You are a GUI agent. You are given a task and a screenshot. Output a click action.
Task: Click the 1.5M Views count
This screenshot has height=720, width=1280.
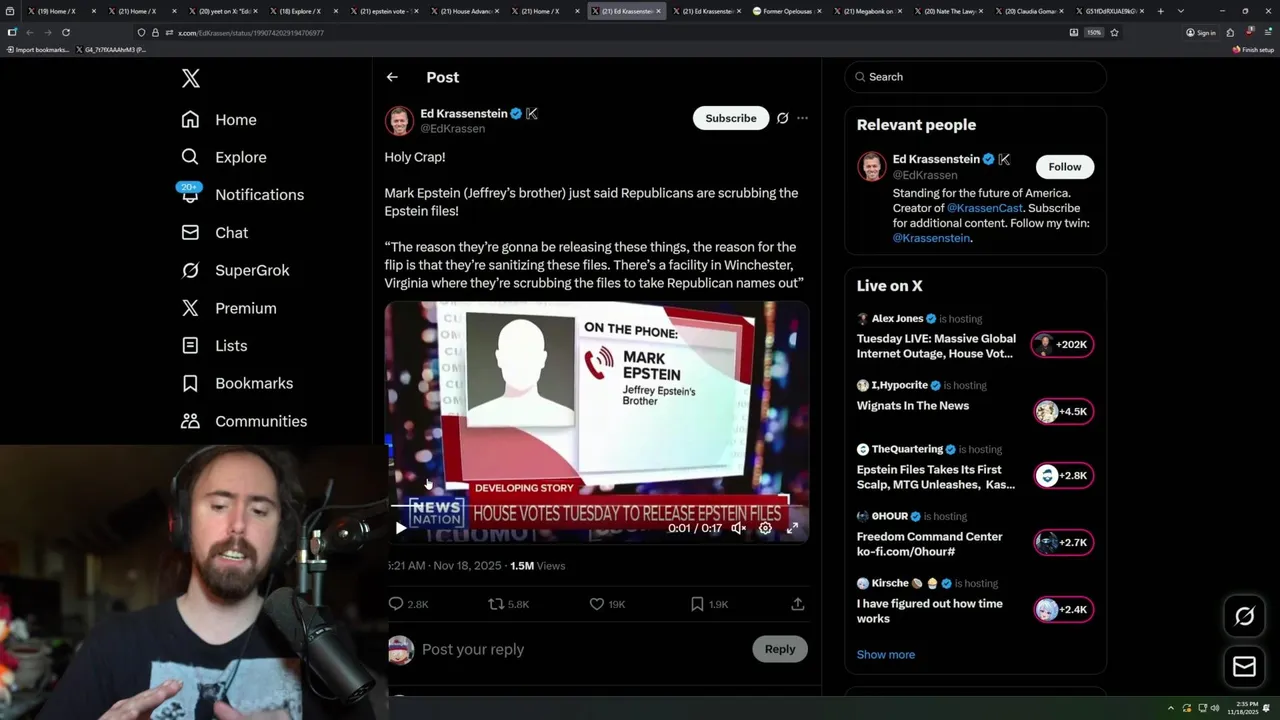click(537, 566)
